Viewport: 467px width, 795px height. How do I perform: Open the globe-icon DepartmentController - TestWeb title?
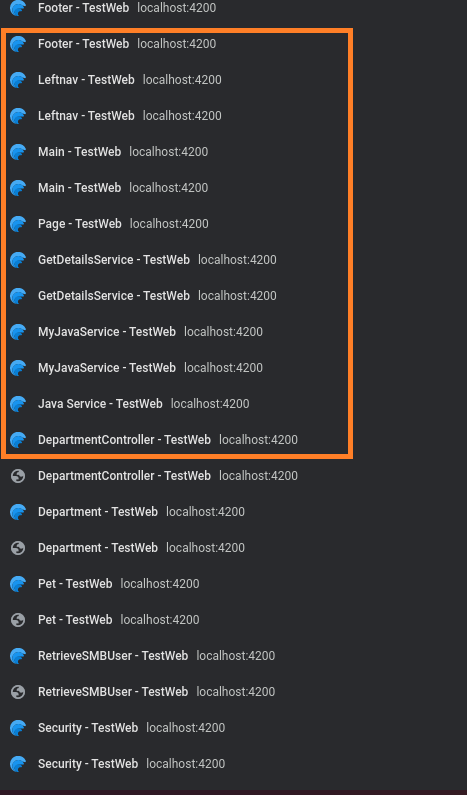(x=124, y=476)
